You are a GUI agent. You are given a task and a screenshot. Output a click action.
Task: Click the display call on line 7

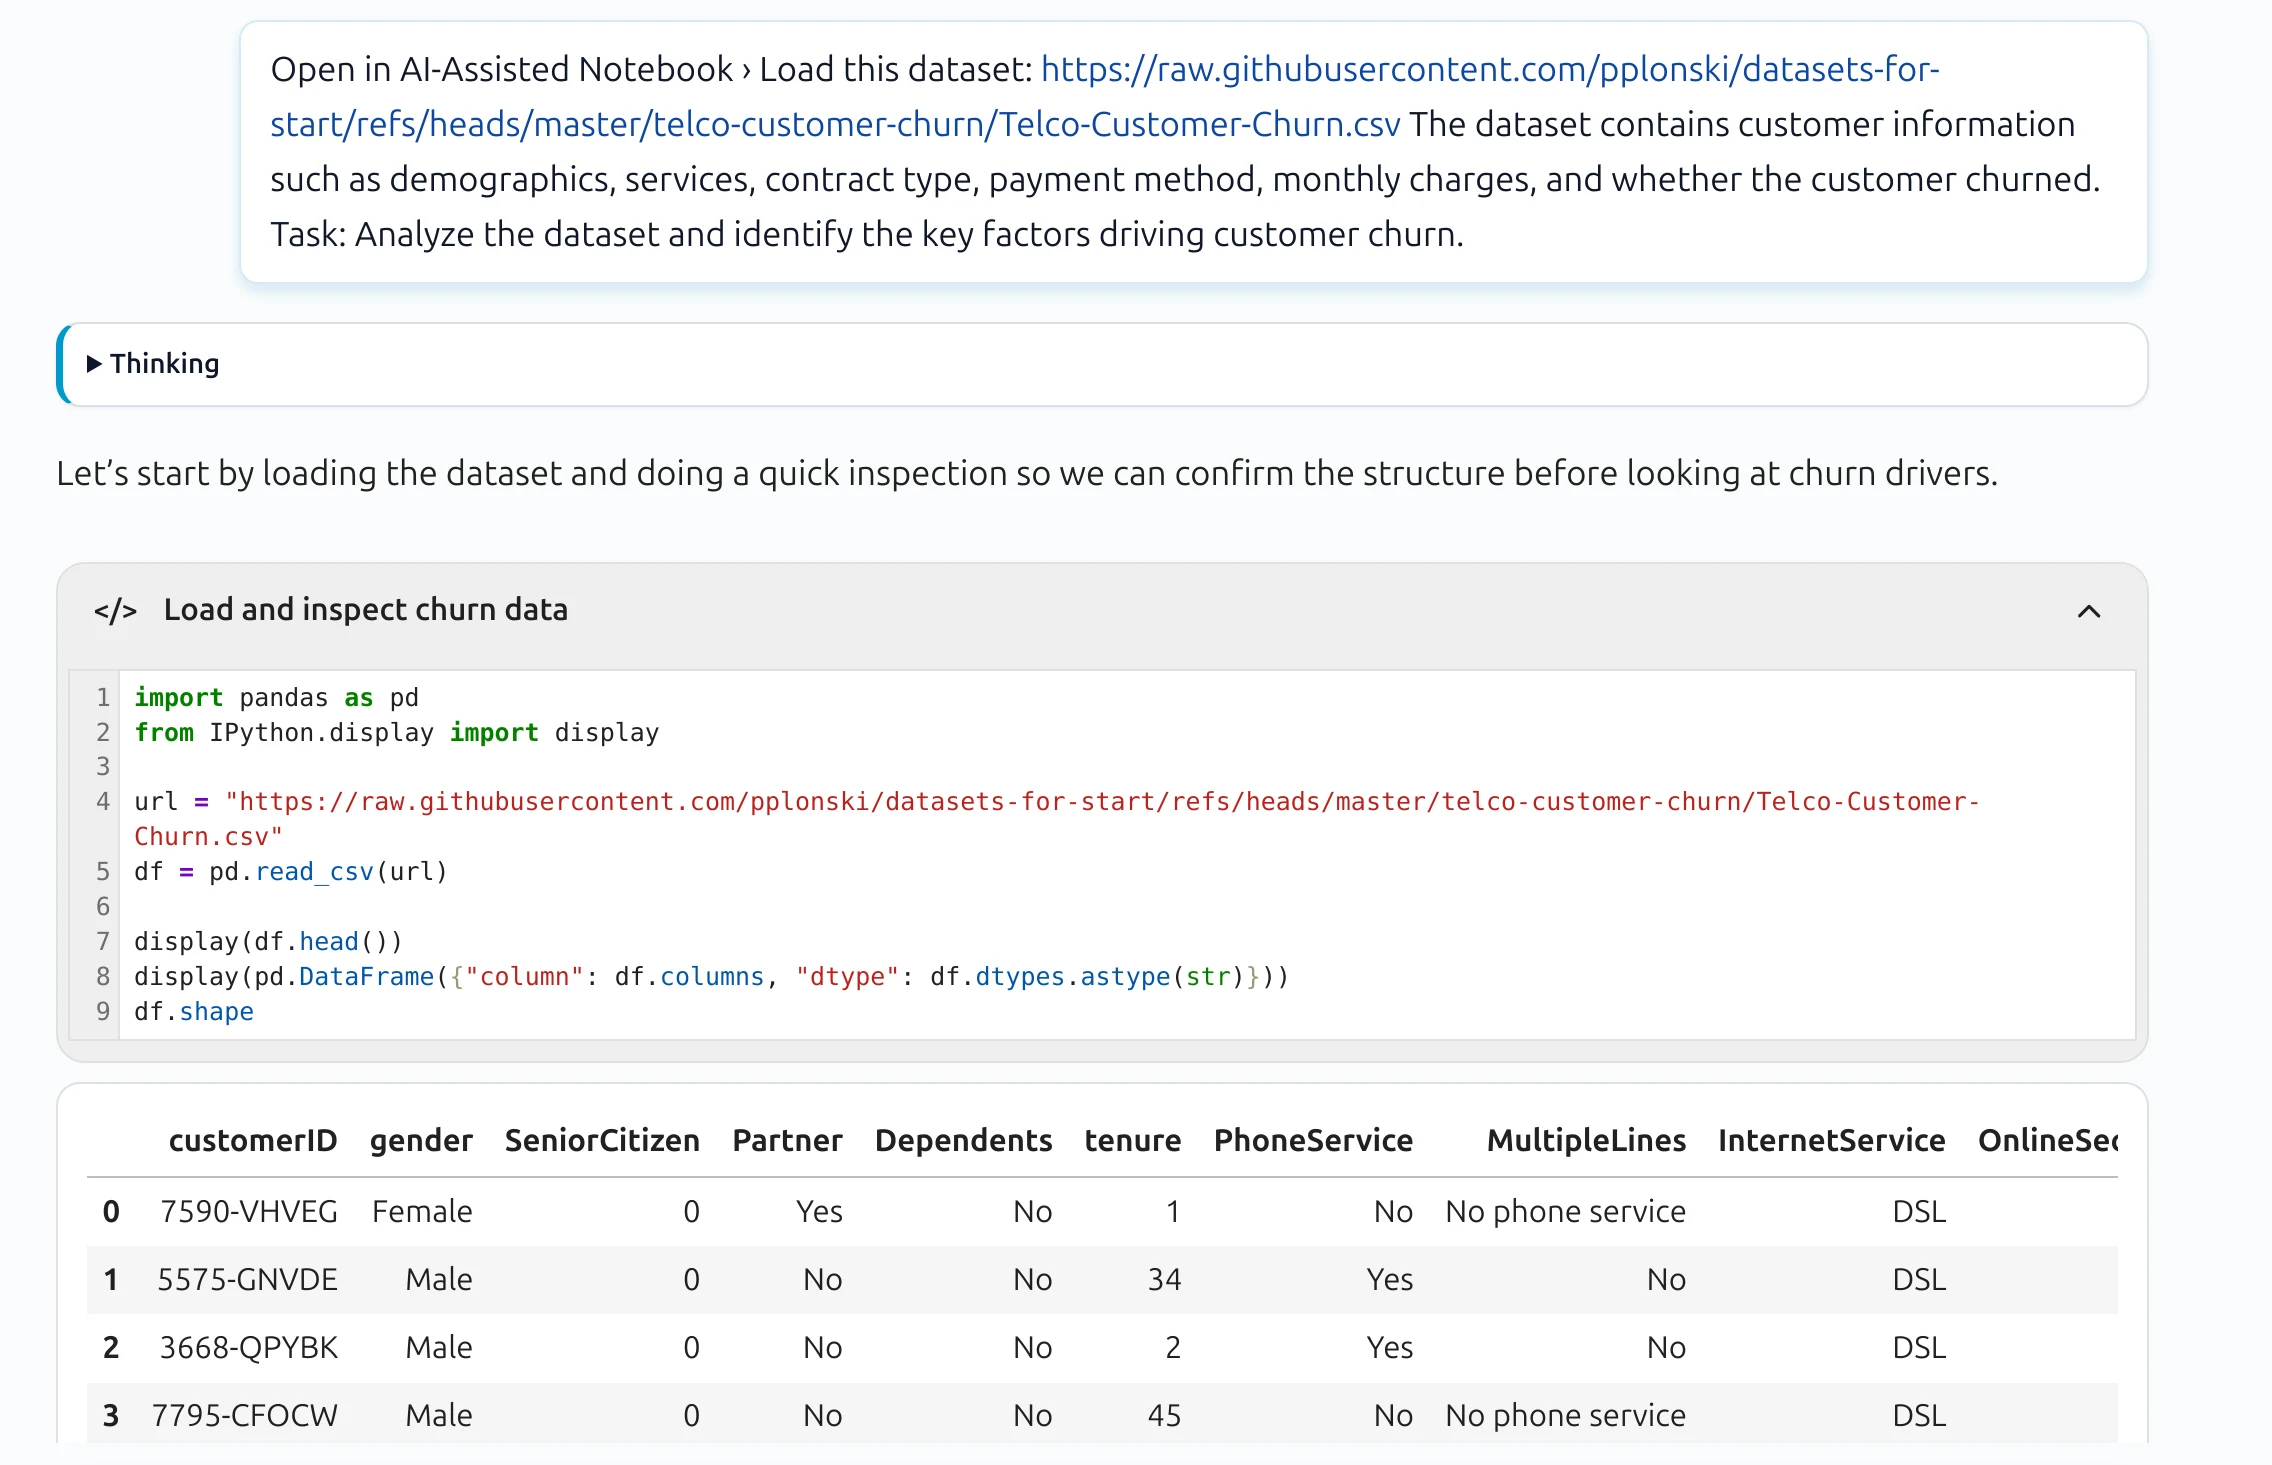pos(185,940)
